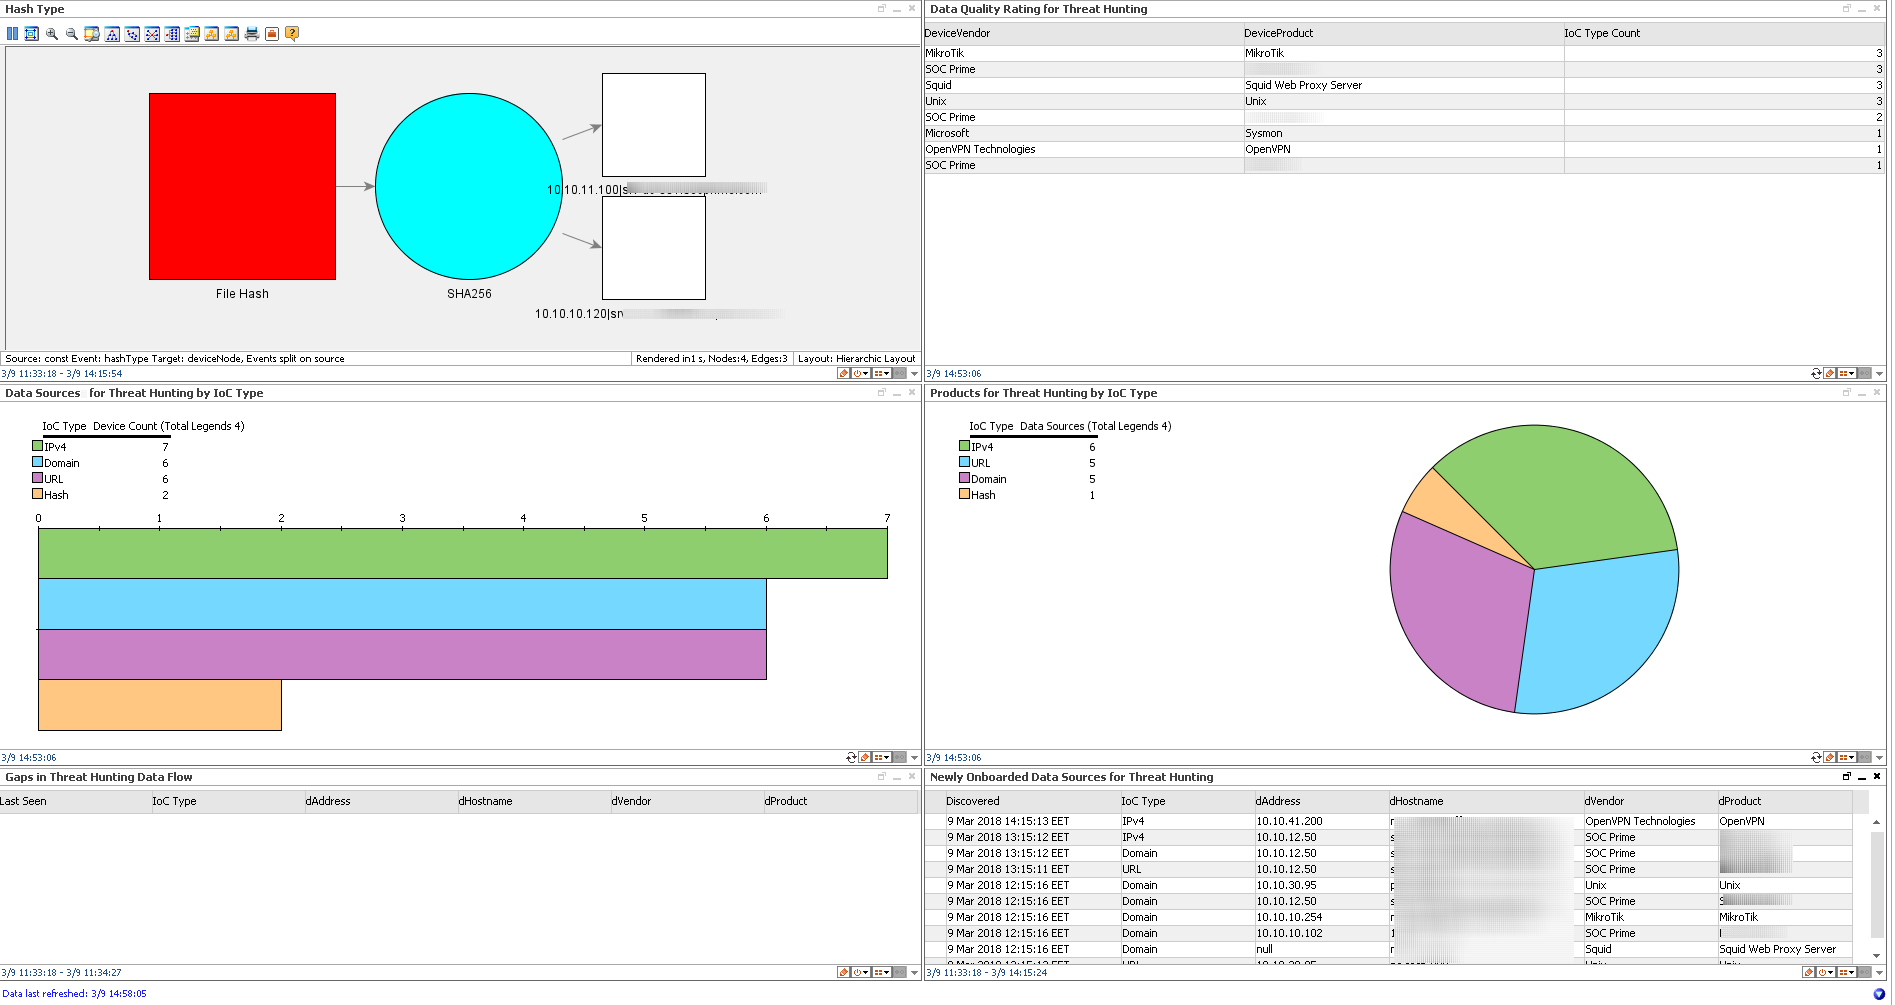Open the power dropdown in Hash Type panel
The width and height of the screenshot is (1895, 1005).
point(860,373)
